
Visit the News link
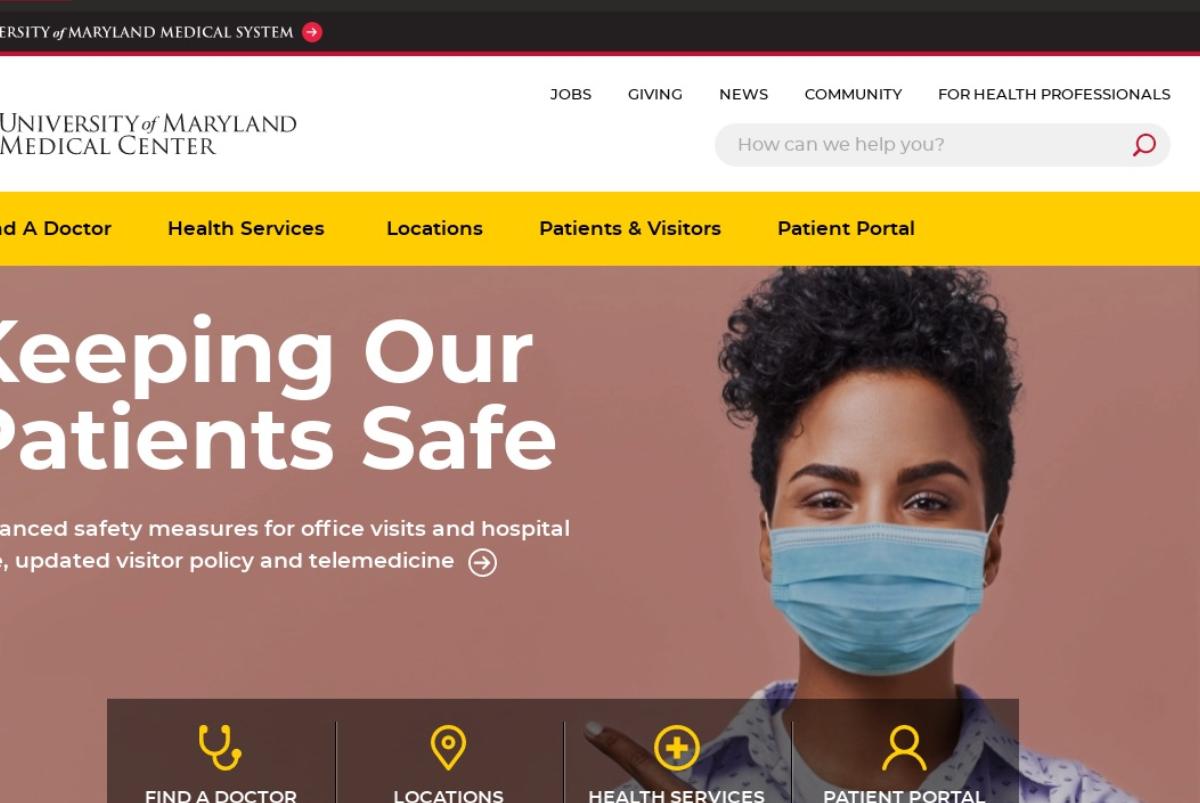click(x=744, y=94)
